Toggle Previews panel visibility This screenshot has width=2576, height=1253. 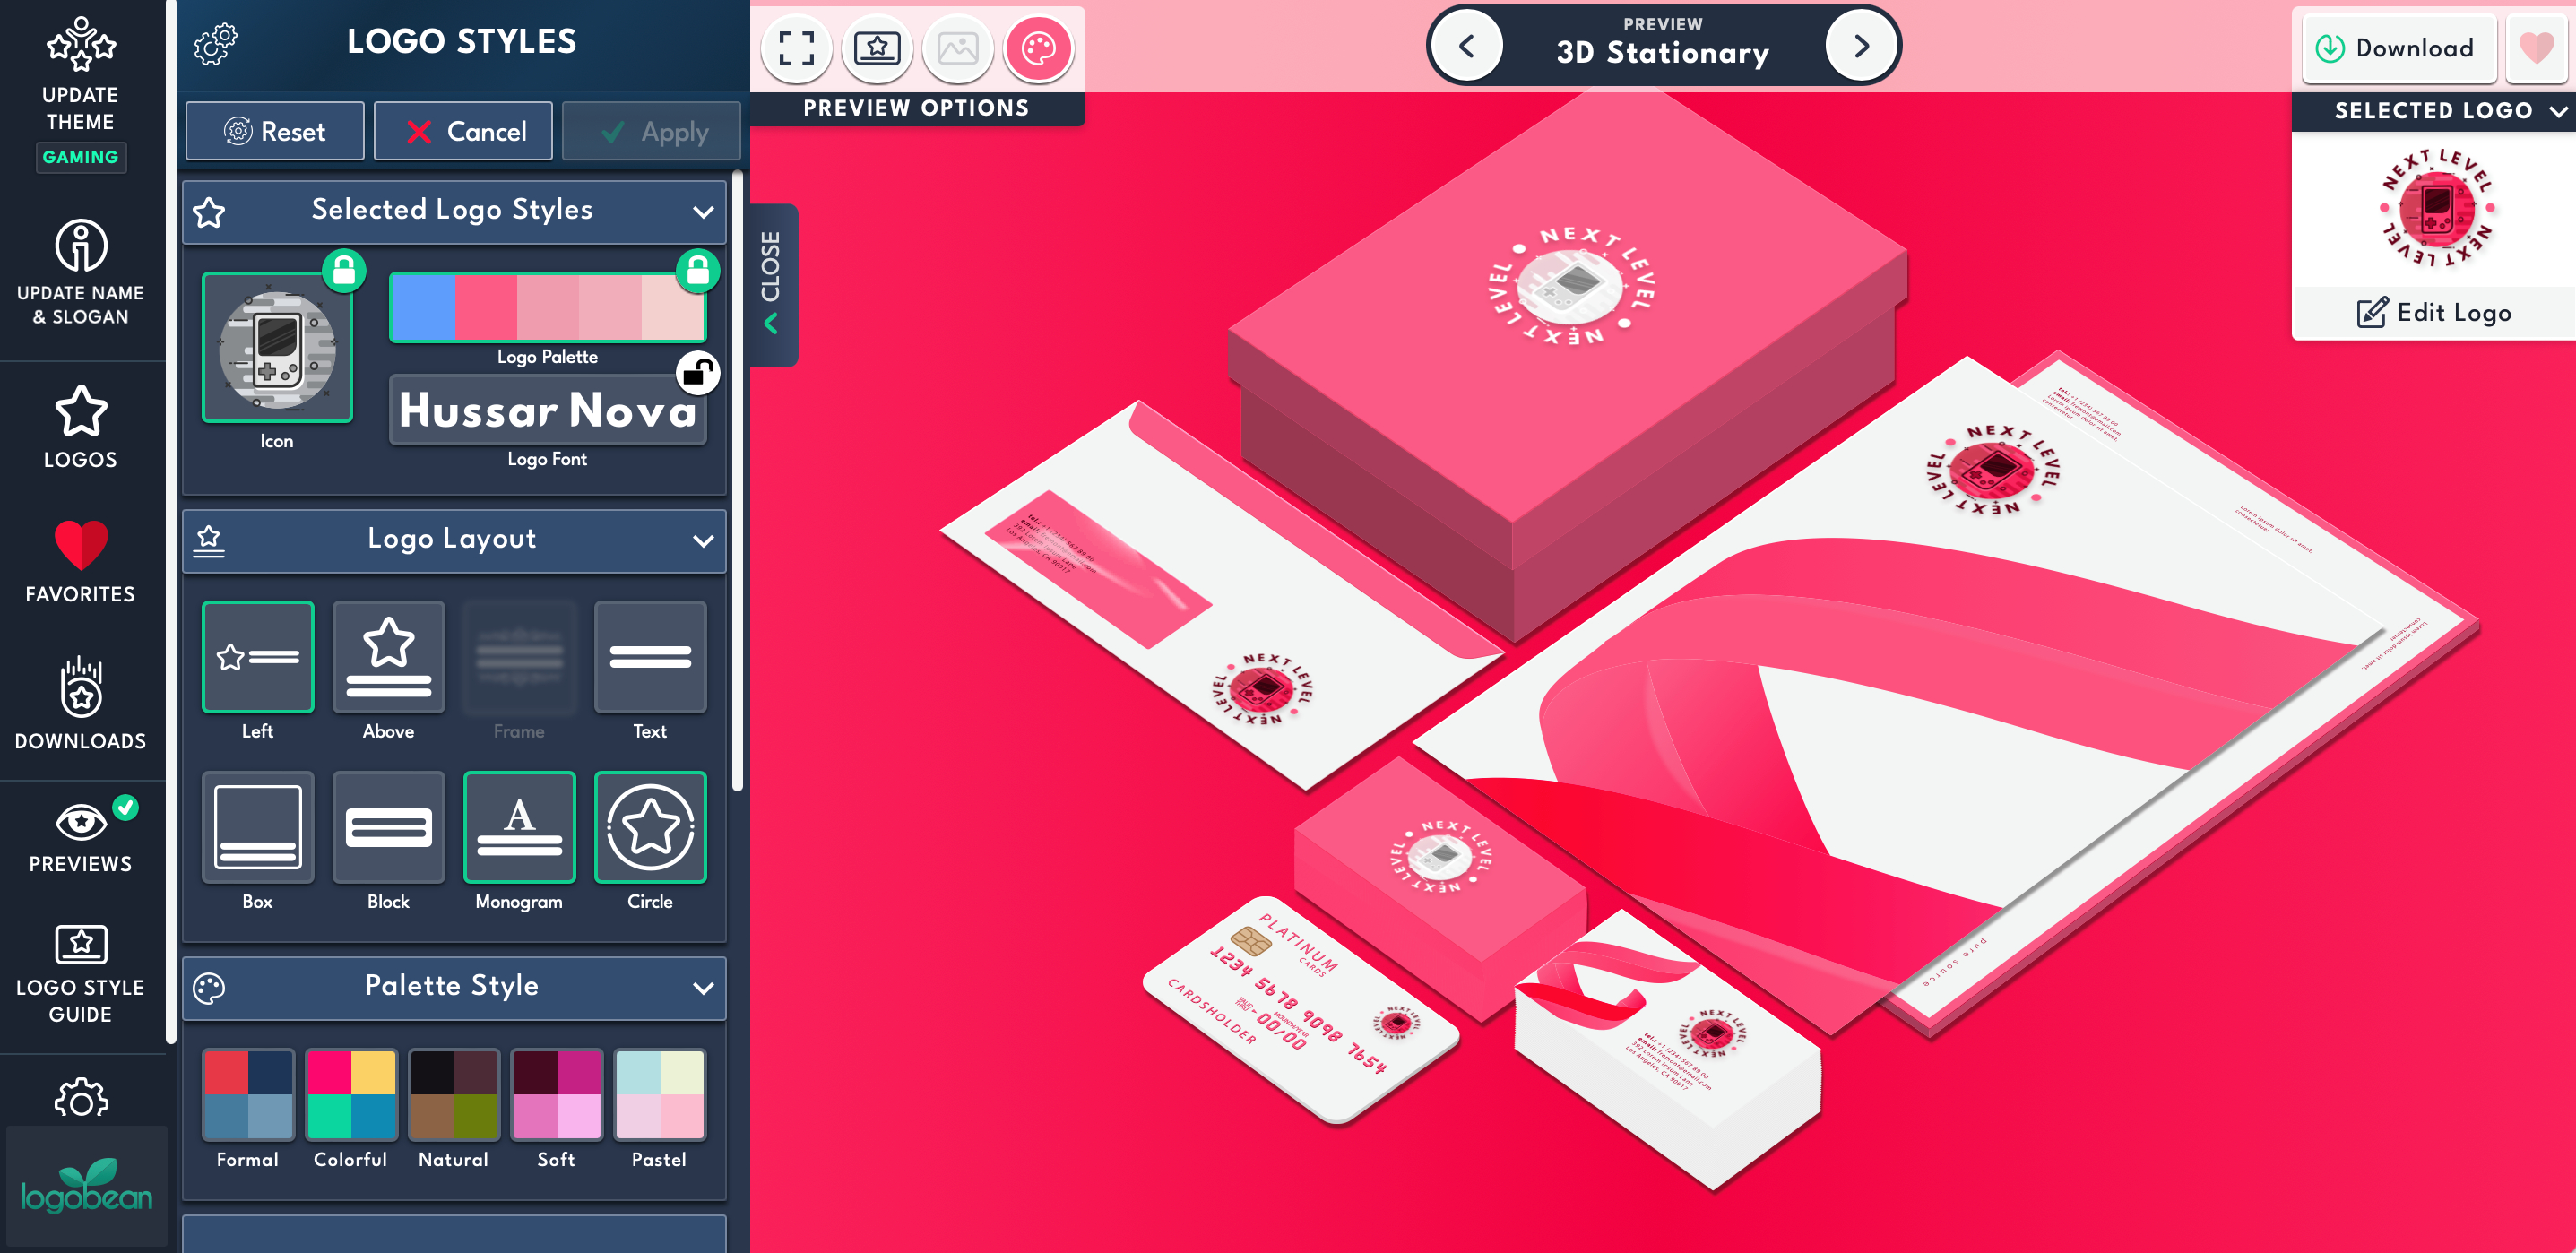coord(79,837)
